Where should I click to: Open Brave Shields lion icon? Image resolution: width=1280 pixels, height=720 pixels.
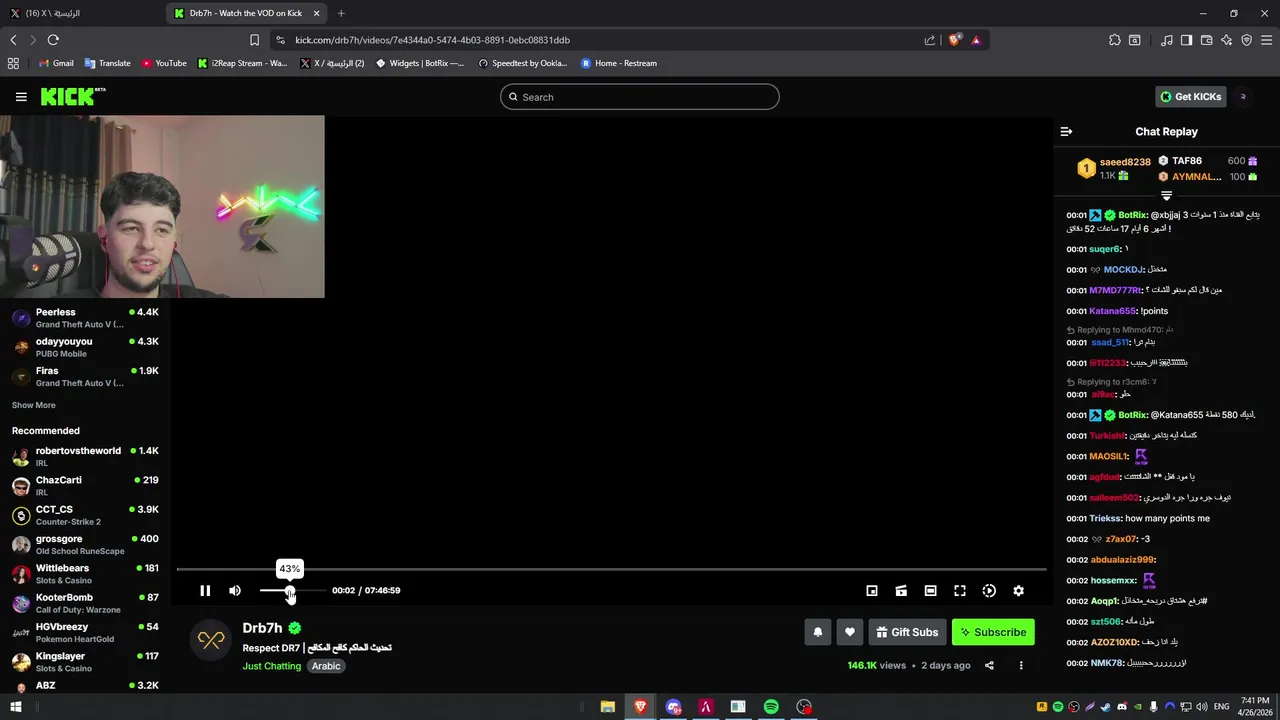click(x=955, y=40)
